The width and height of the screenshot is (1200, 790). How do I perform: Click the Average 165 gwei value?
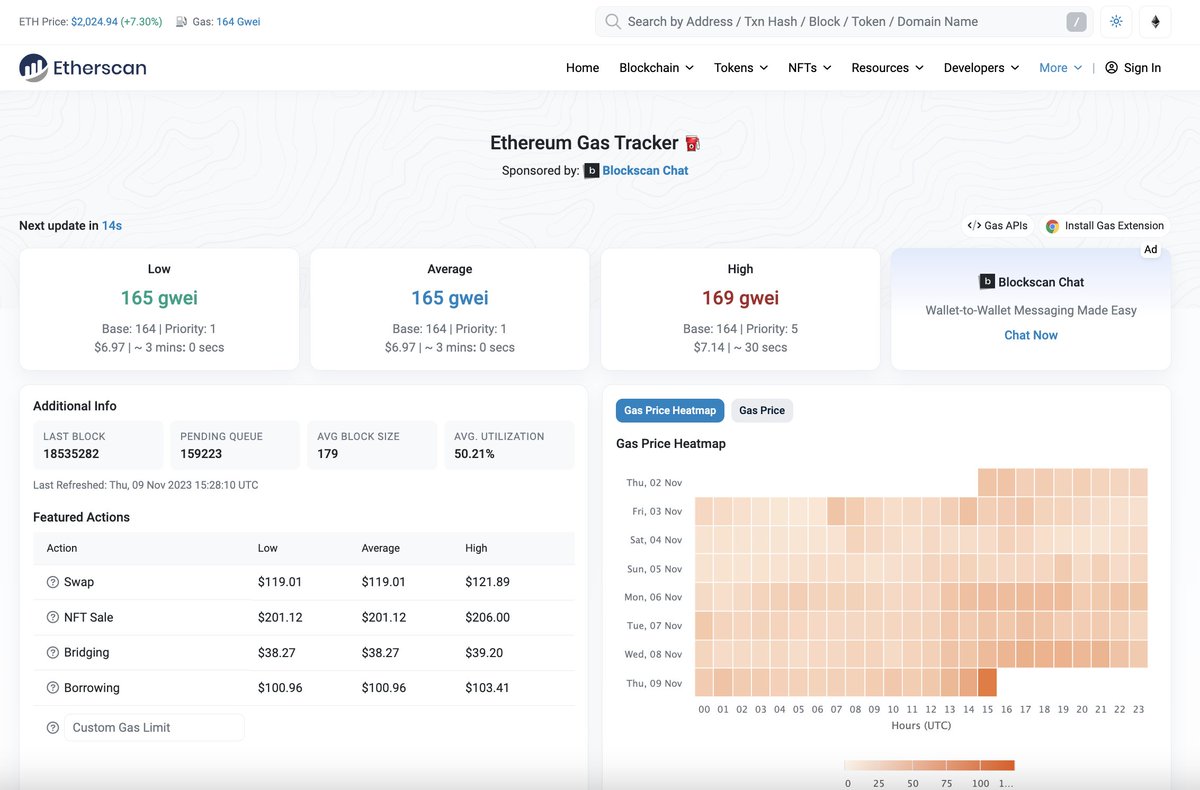(x=449, y=298)
